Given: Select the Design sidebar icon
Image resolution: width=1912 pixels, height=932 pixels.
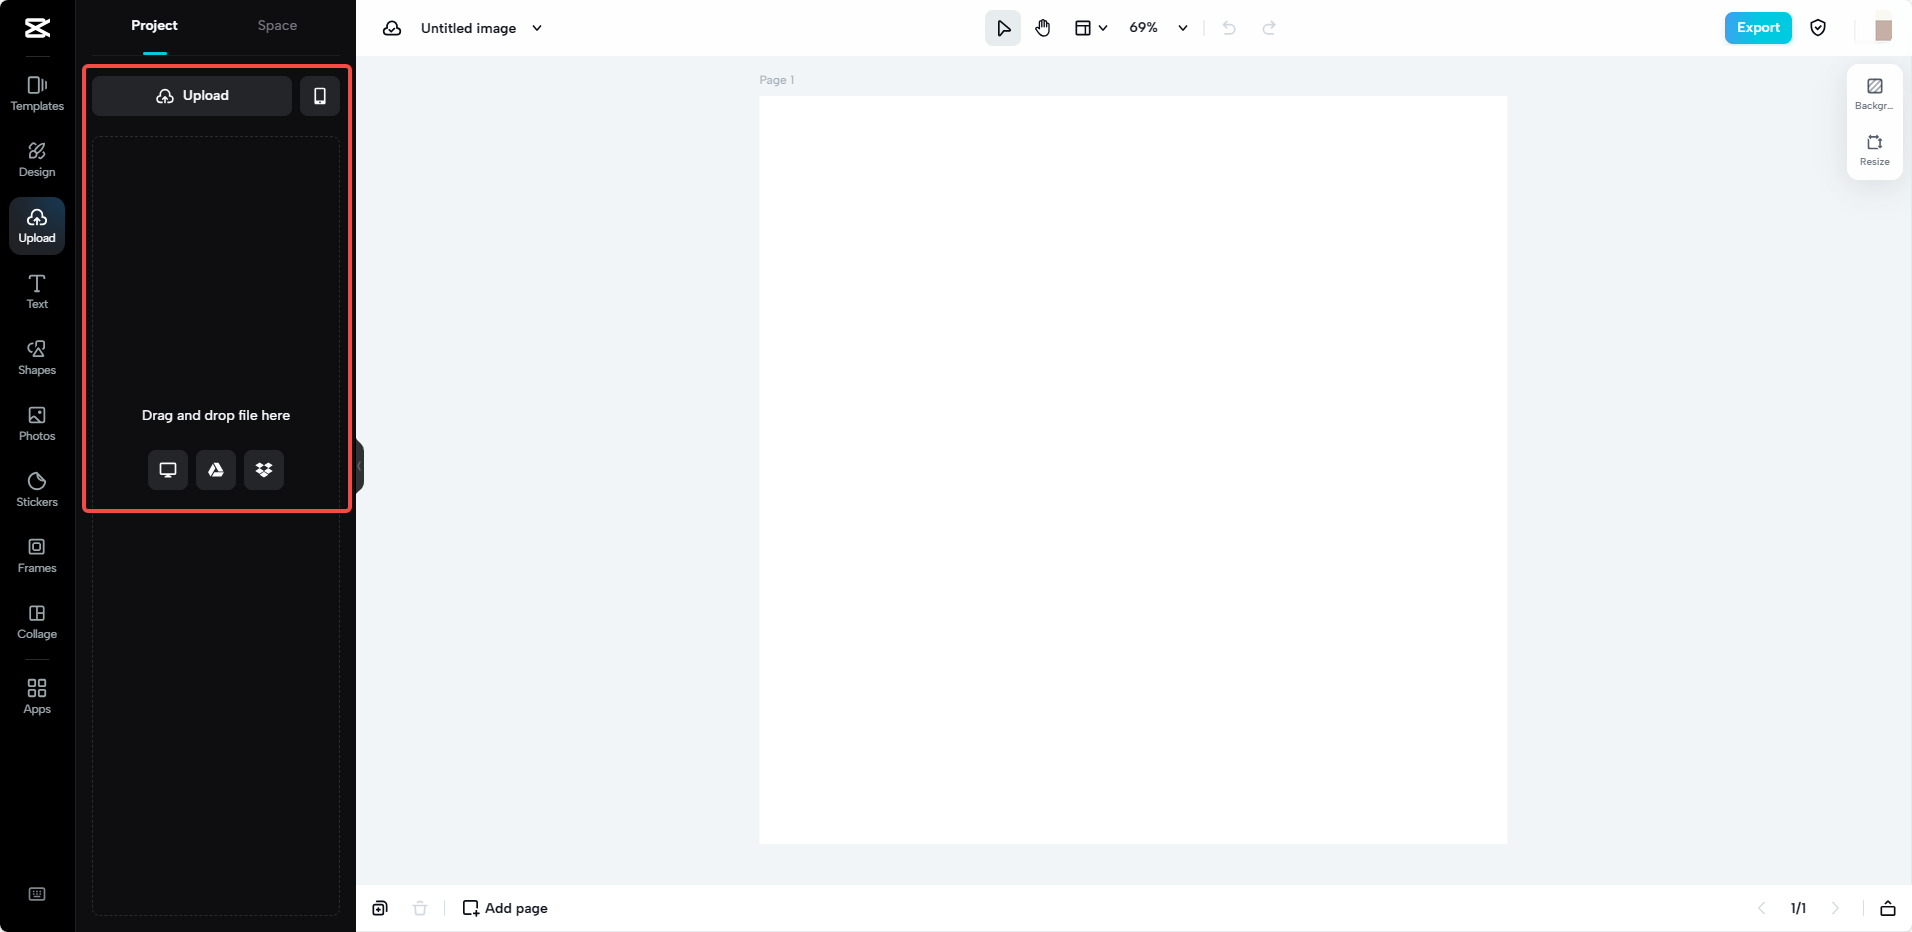Looking at the screenshot, I should click(37, 158).
